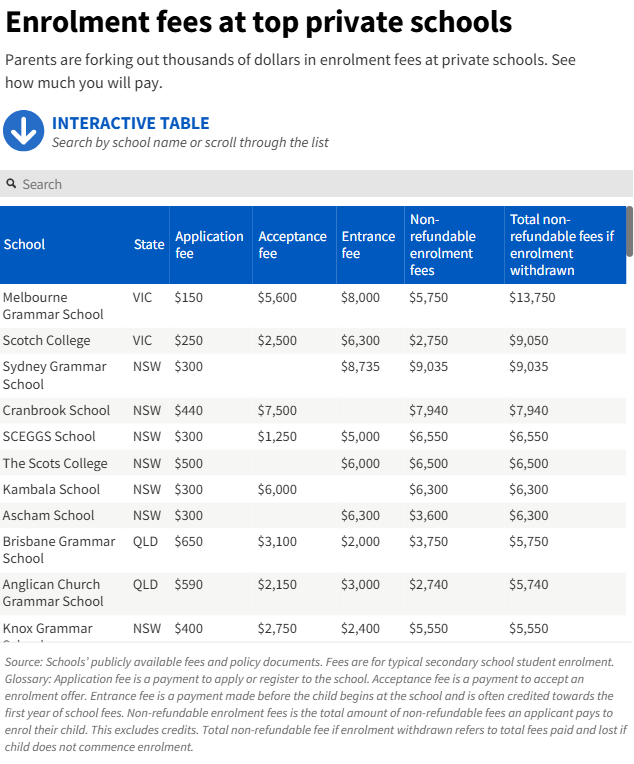
Task: Sort by Entrance fee header
Action: (368, 245)
